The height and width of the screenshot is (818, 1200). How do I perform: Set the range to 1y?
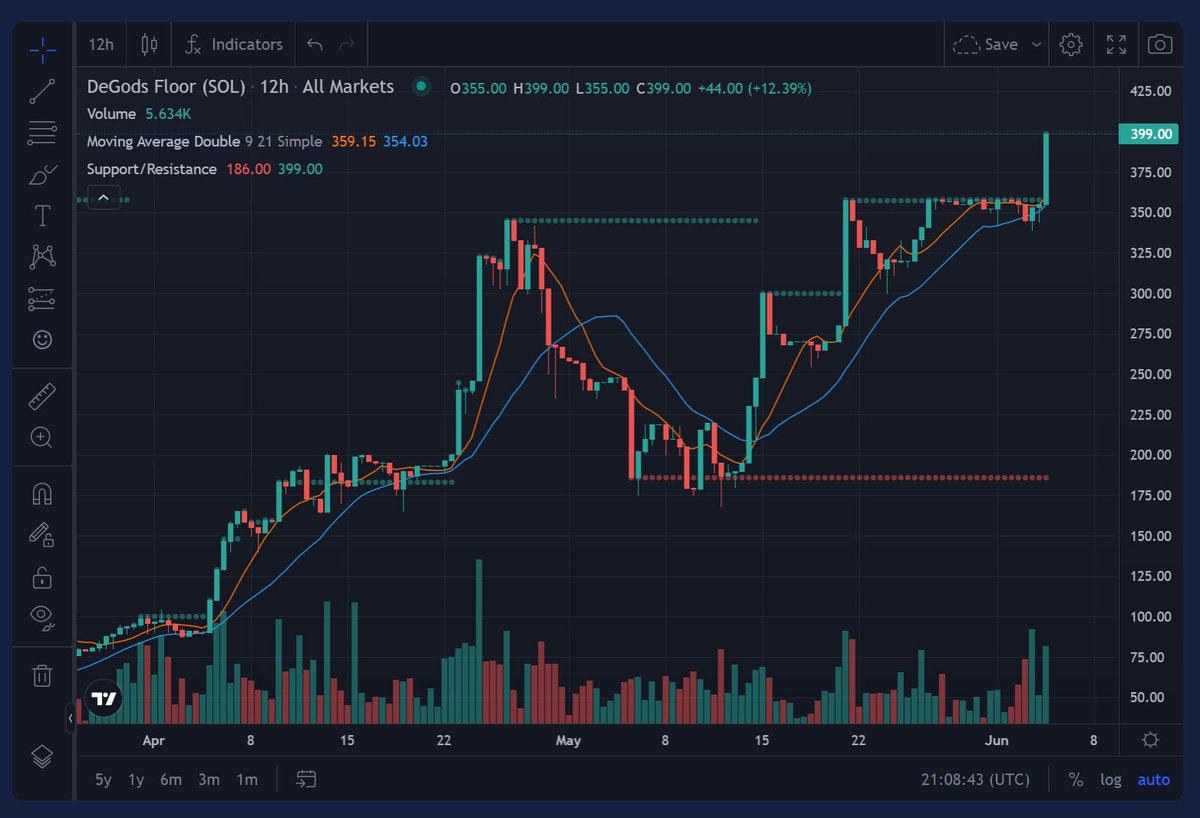tap(136, 779)
